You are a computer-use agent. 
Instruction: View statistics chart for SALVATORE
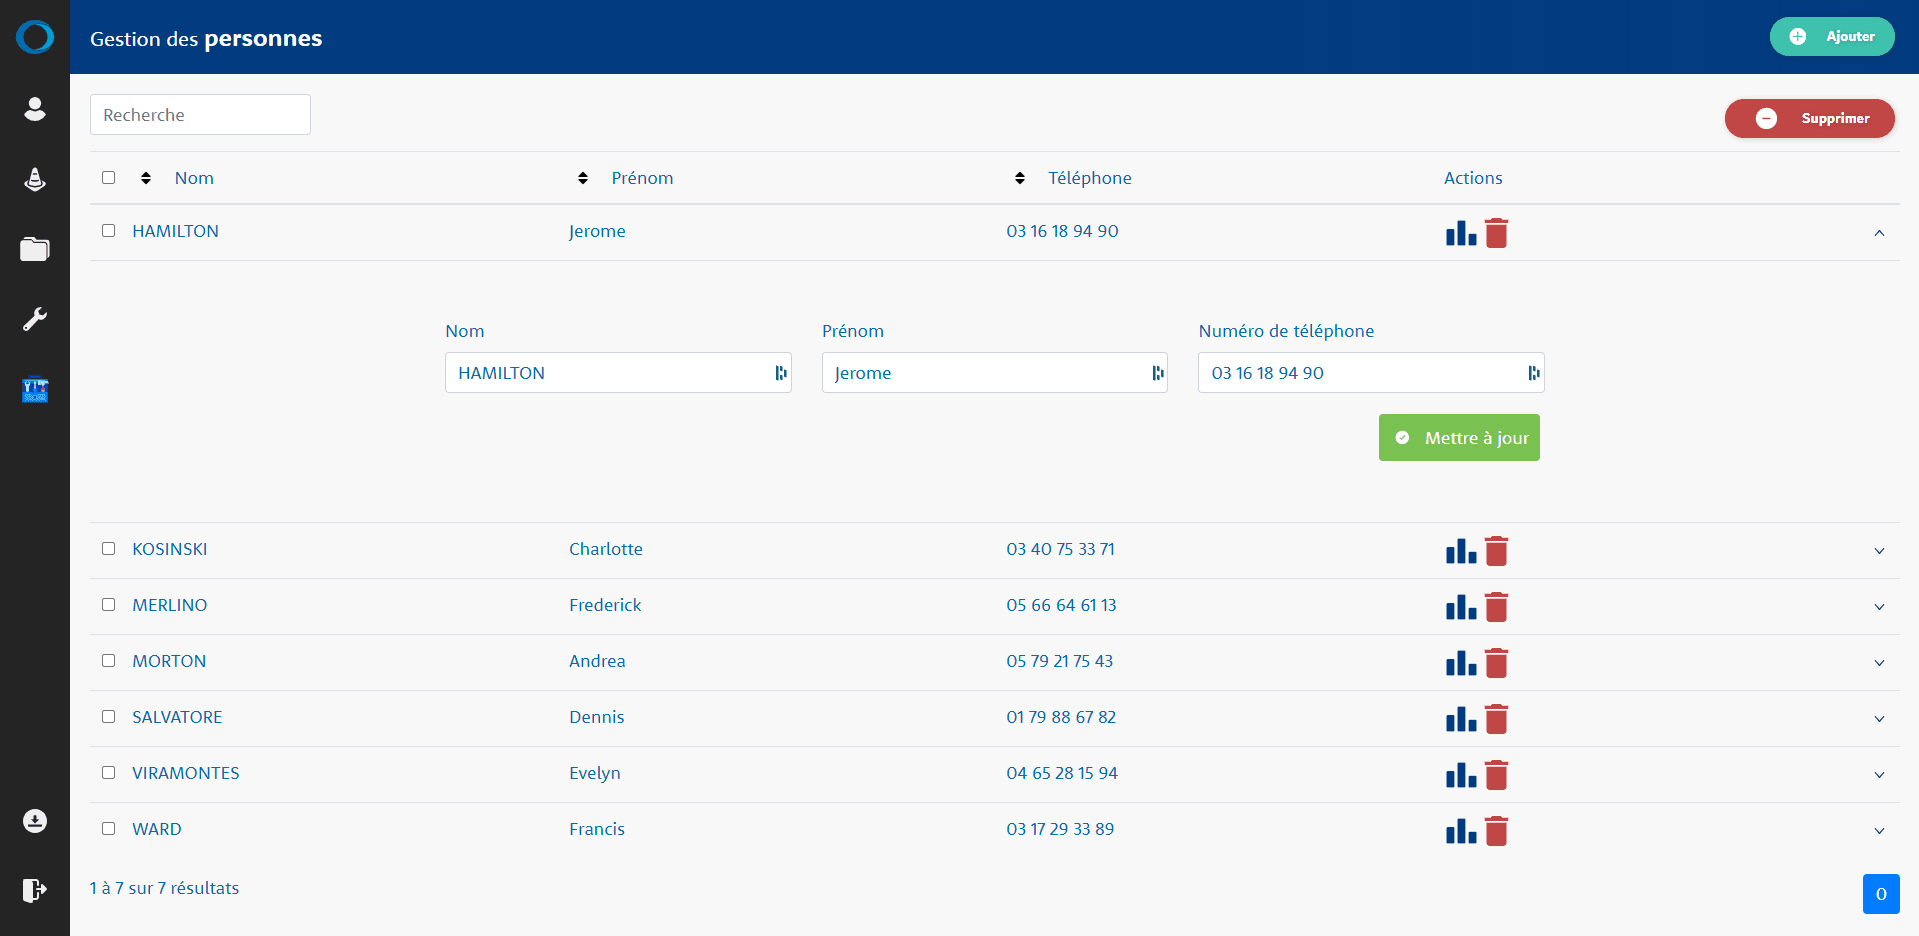(1461, 719)
